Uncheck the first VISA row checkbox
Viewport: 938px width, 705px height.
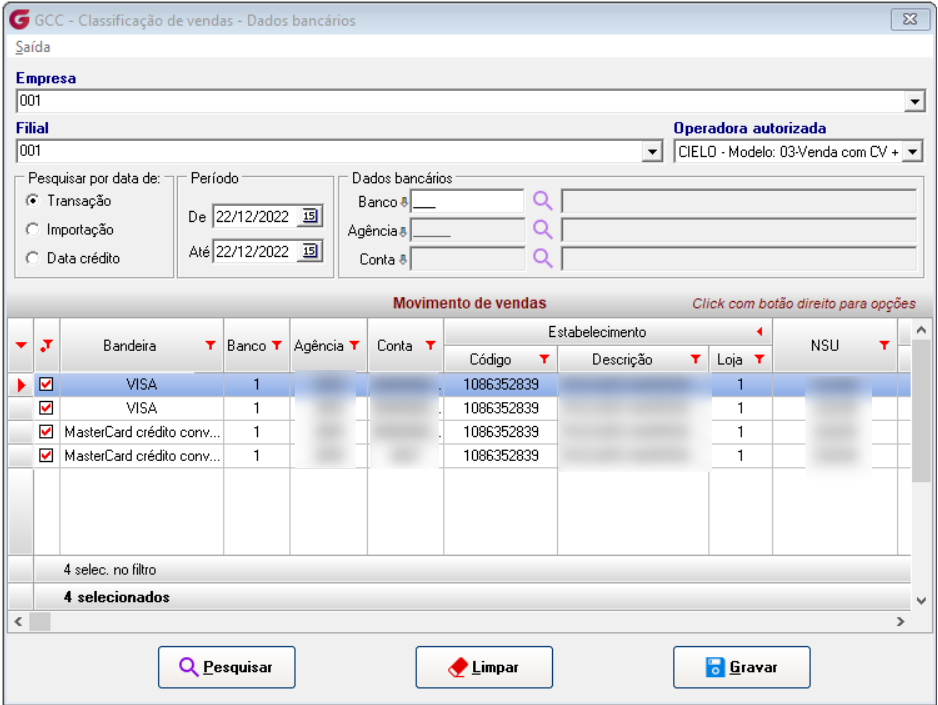point(46,384)
